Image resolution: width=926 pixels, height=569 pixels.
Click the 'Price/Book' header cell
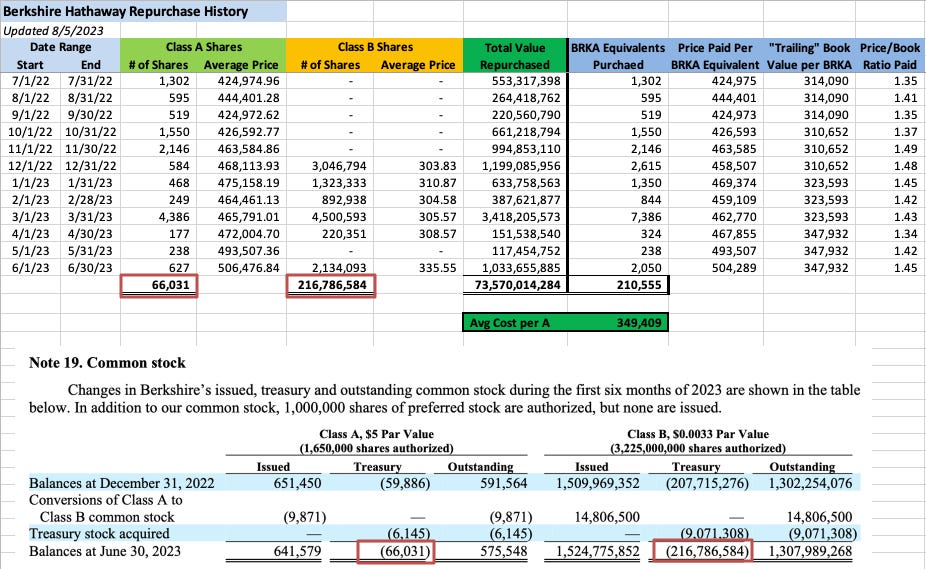tap(889, 48)
